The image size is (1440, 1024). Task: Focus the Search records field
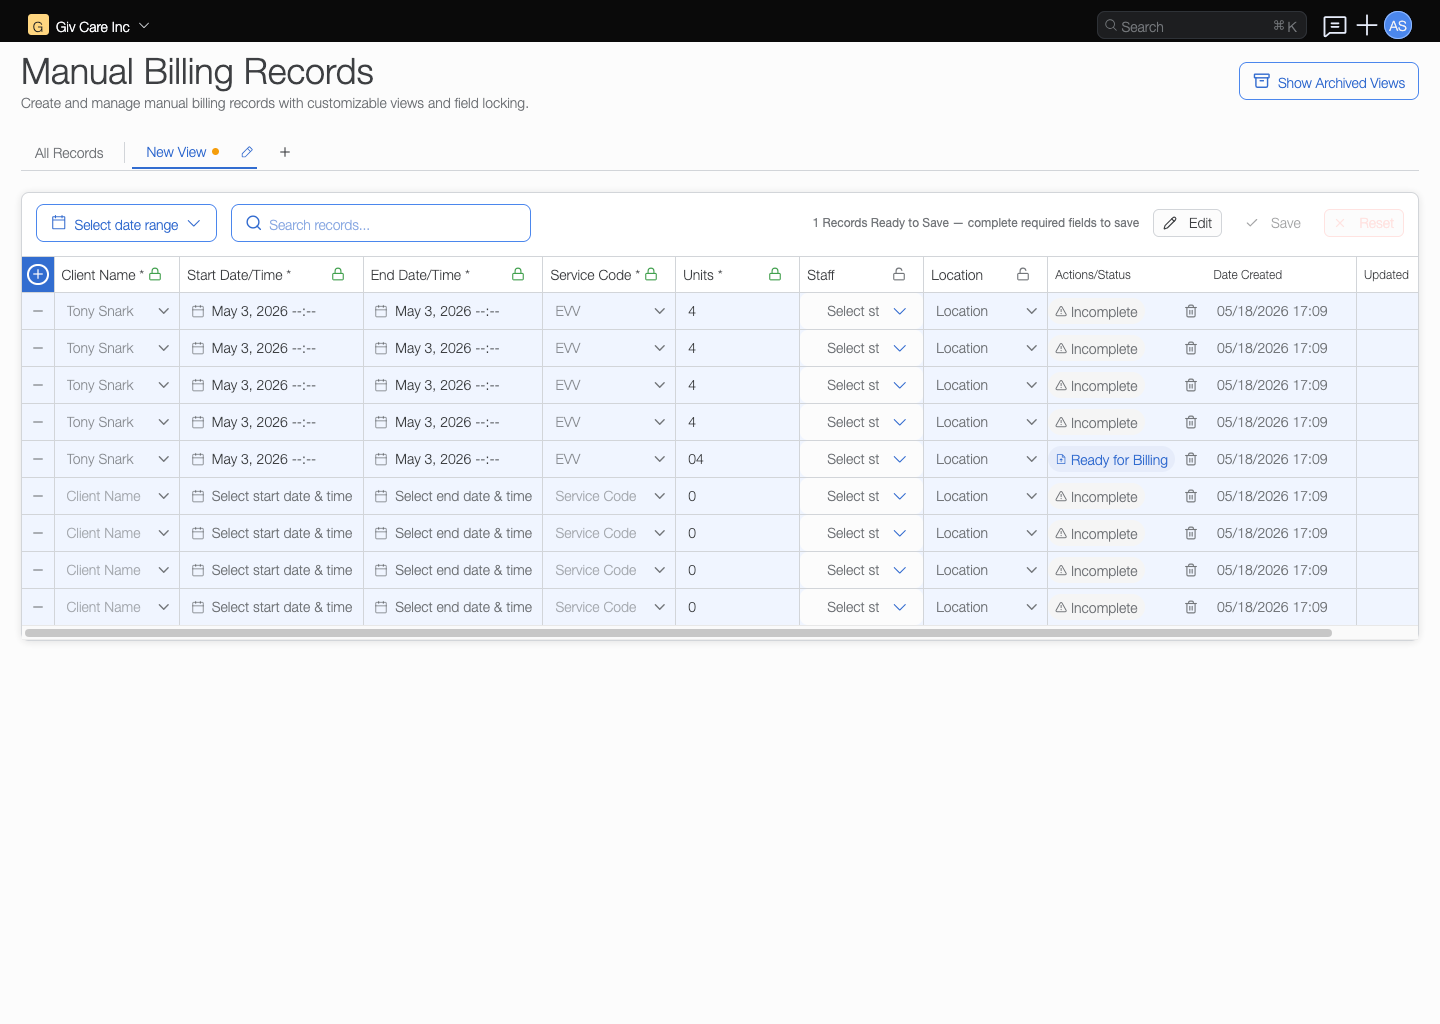click(381, 223)
